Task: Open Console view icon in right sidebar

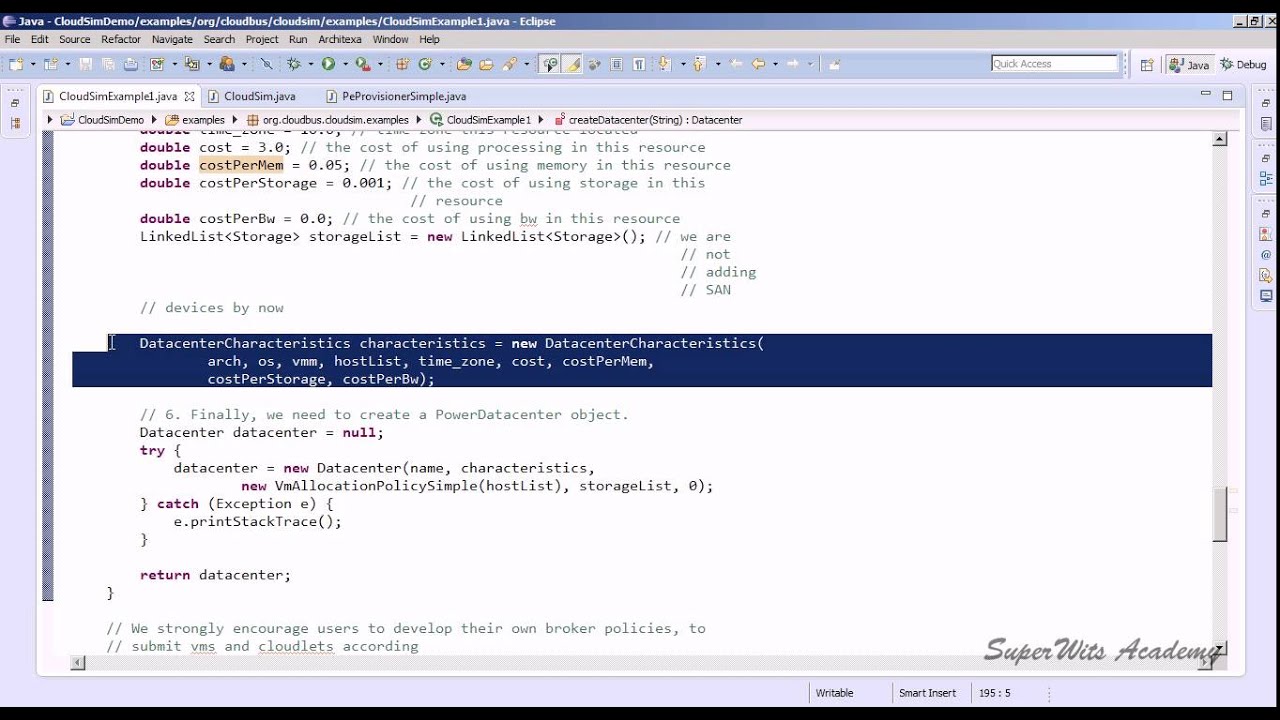Action: [x=1266, y=296]
